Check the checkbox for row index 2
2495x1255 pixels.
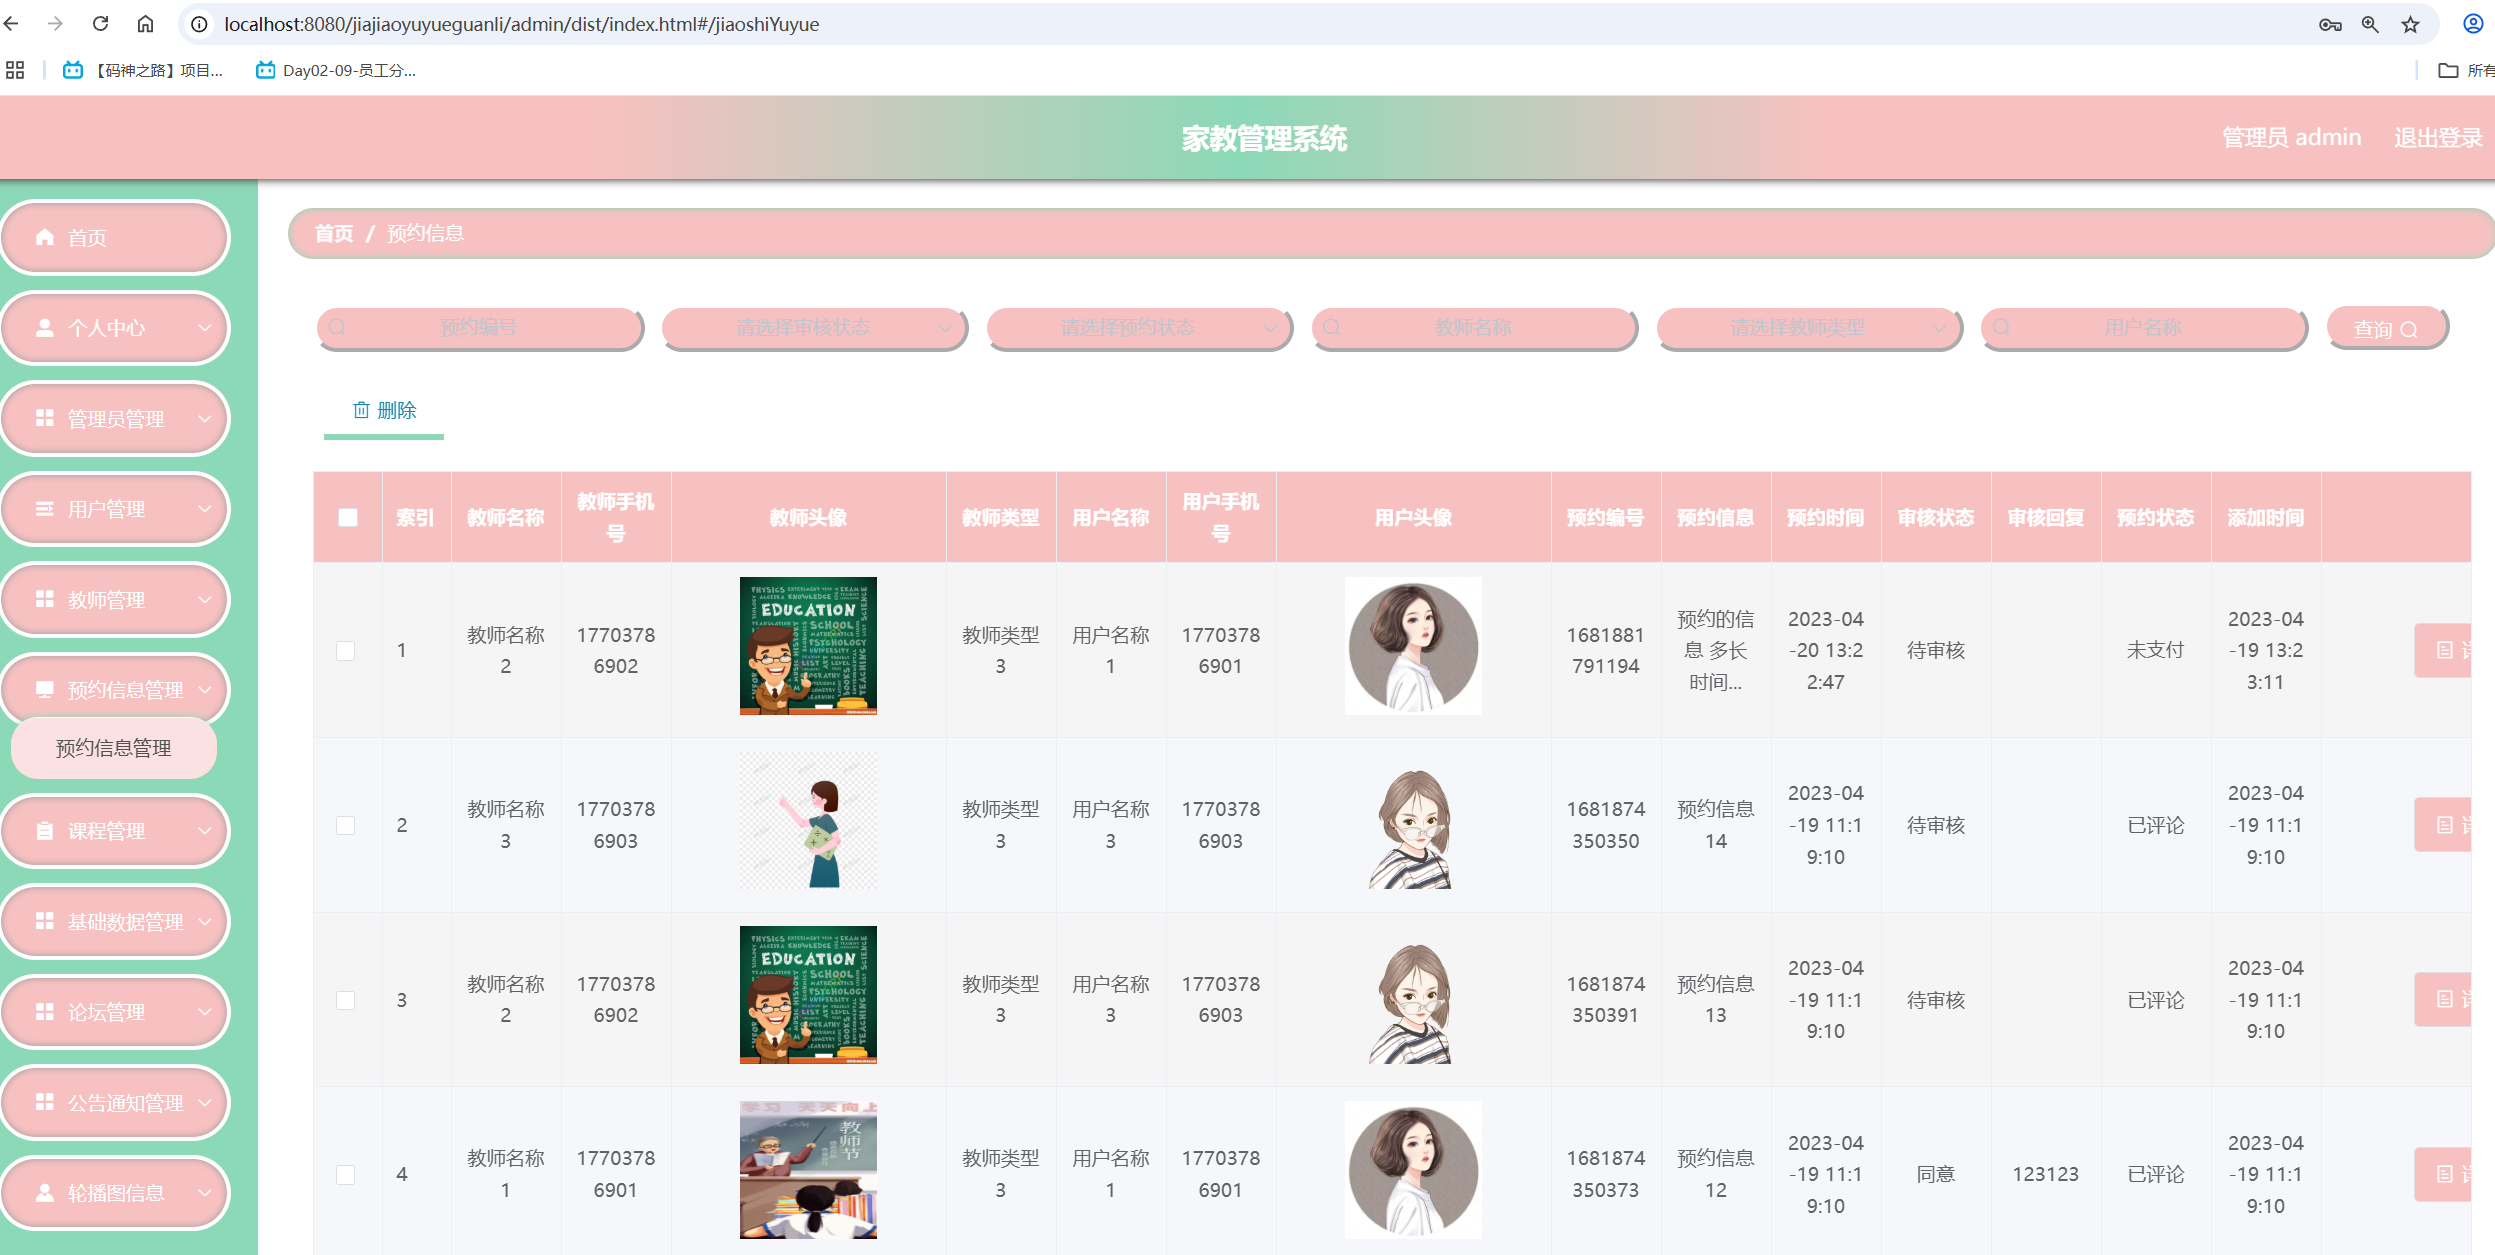click(x=346, y=825)
